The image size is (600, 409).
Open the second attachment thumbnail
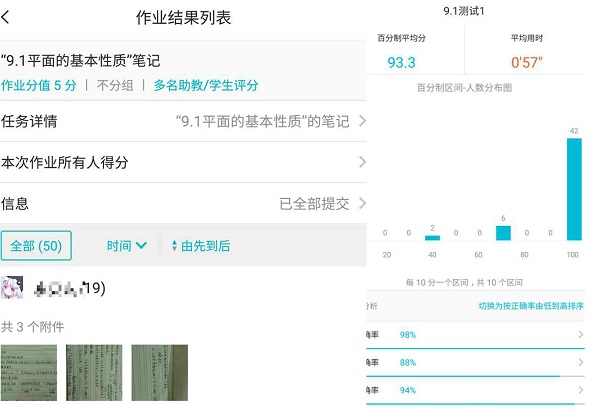tap(93, 373)
